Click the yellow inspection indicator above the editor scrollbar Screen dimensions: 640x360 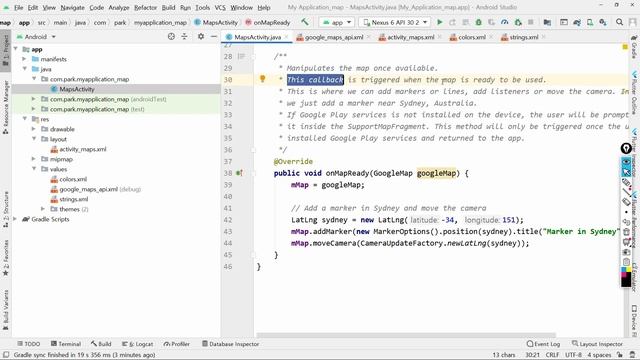pos(625,47)
